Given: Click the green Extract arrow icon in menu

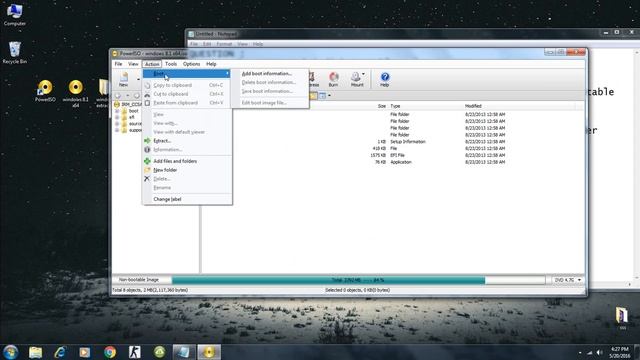Looking at the screenshot, I should pos(147,141).
